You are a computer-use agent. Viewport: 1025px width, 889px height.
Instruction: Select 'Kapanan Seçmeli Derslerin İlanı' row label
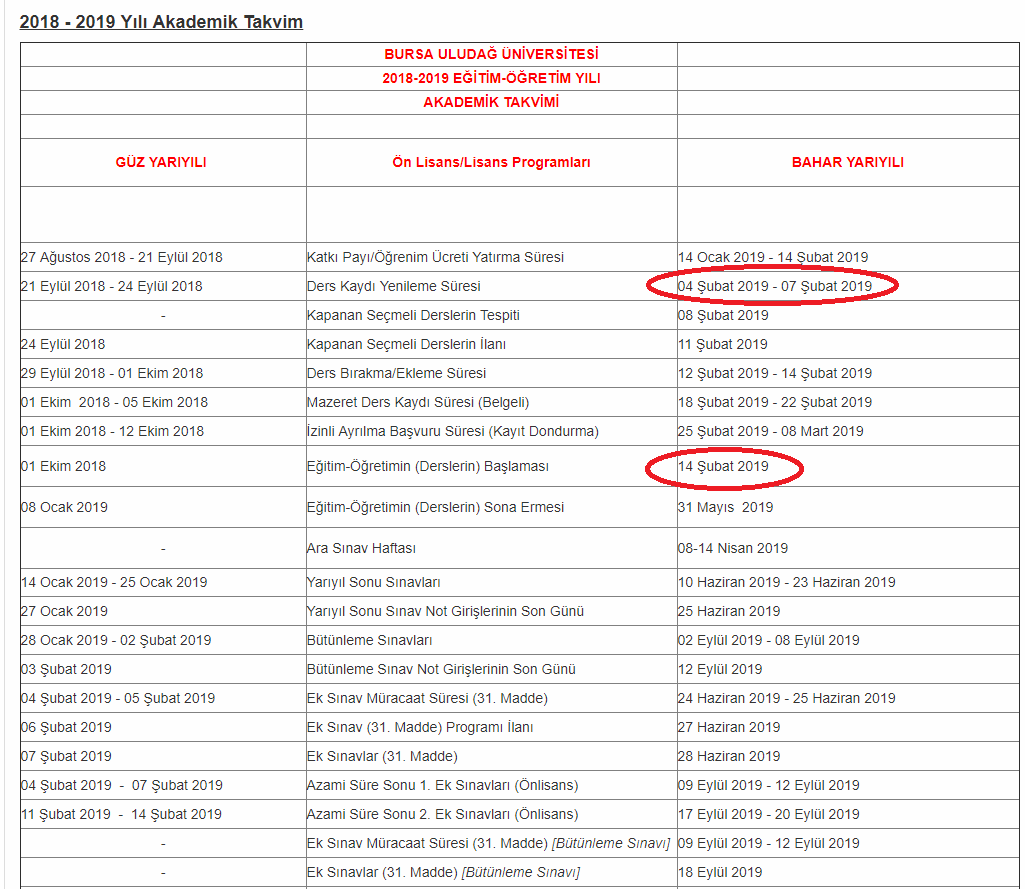pyautogui.click(x=407, y=344)
